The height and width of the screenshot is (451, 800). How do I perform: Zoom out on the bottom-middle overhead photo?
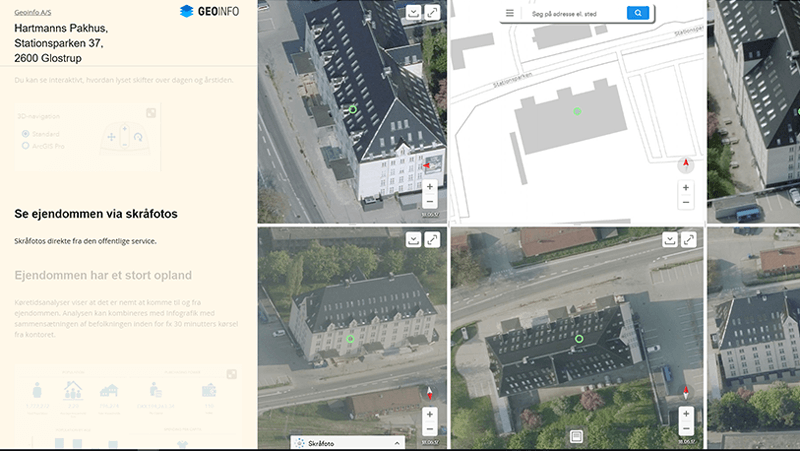686,429
